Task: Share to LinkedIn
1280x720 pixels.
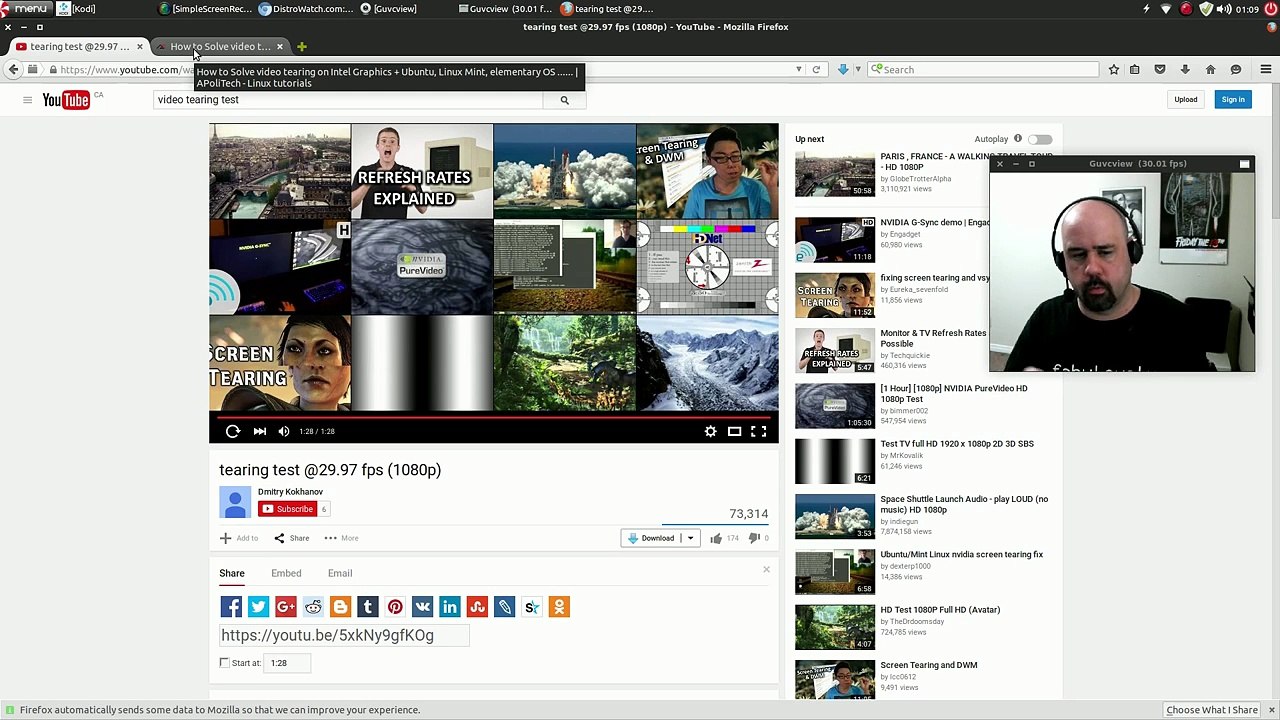Action: click(450, 607)
